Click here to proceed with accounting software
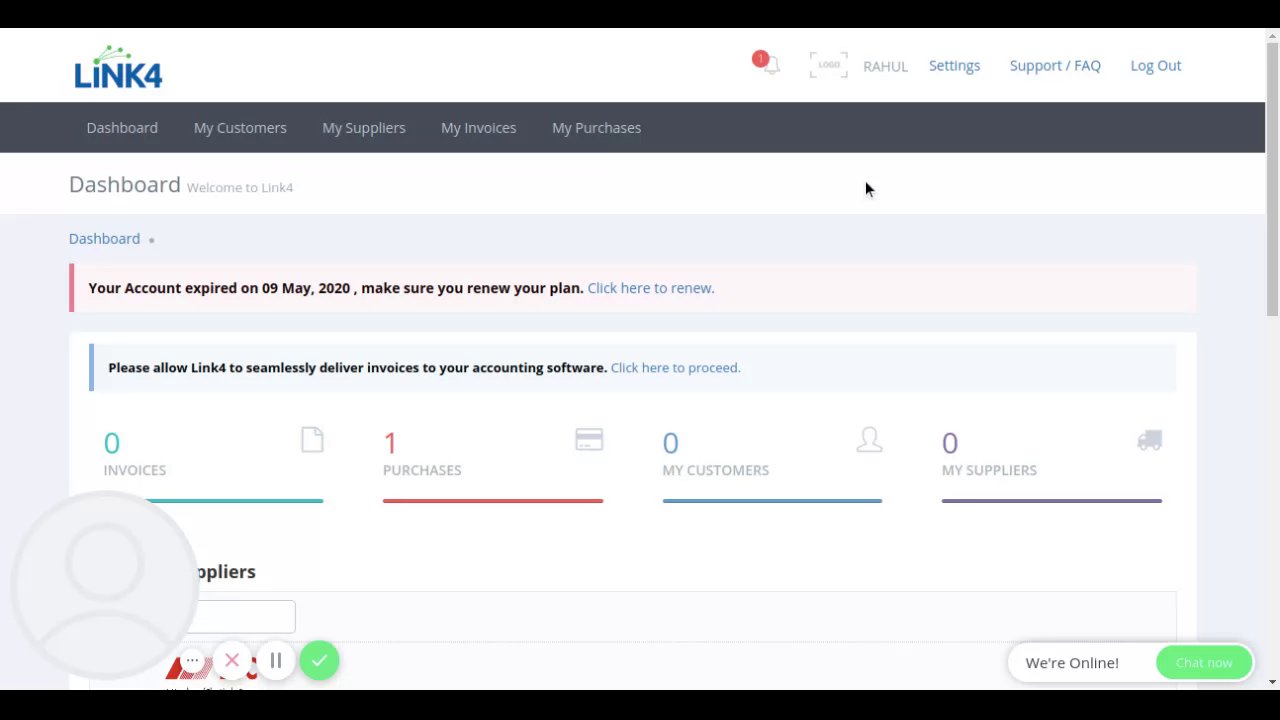 click(675, 368)
